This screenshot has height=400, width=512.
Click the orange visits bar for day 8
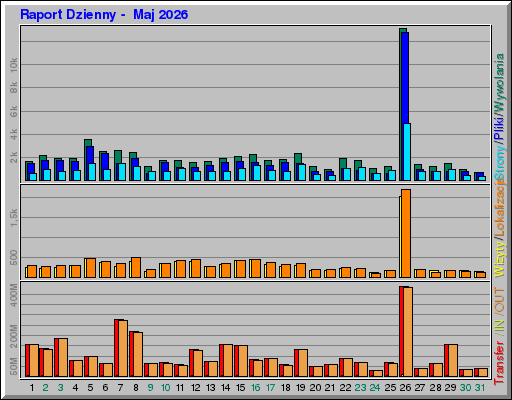(x=136, y=267)
